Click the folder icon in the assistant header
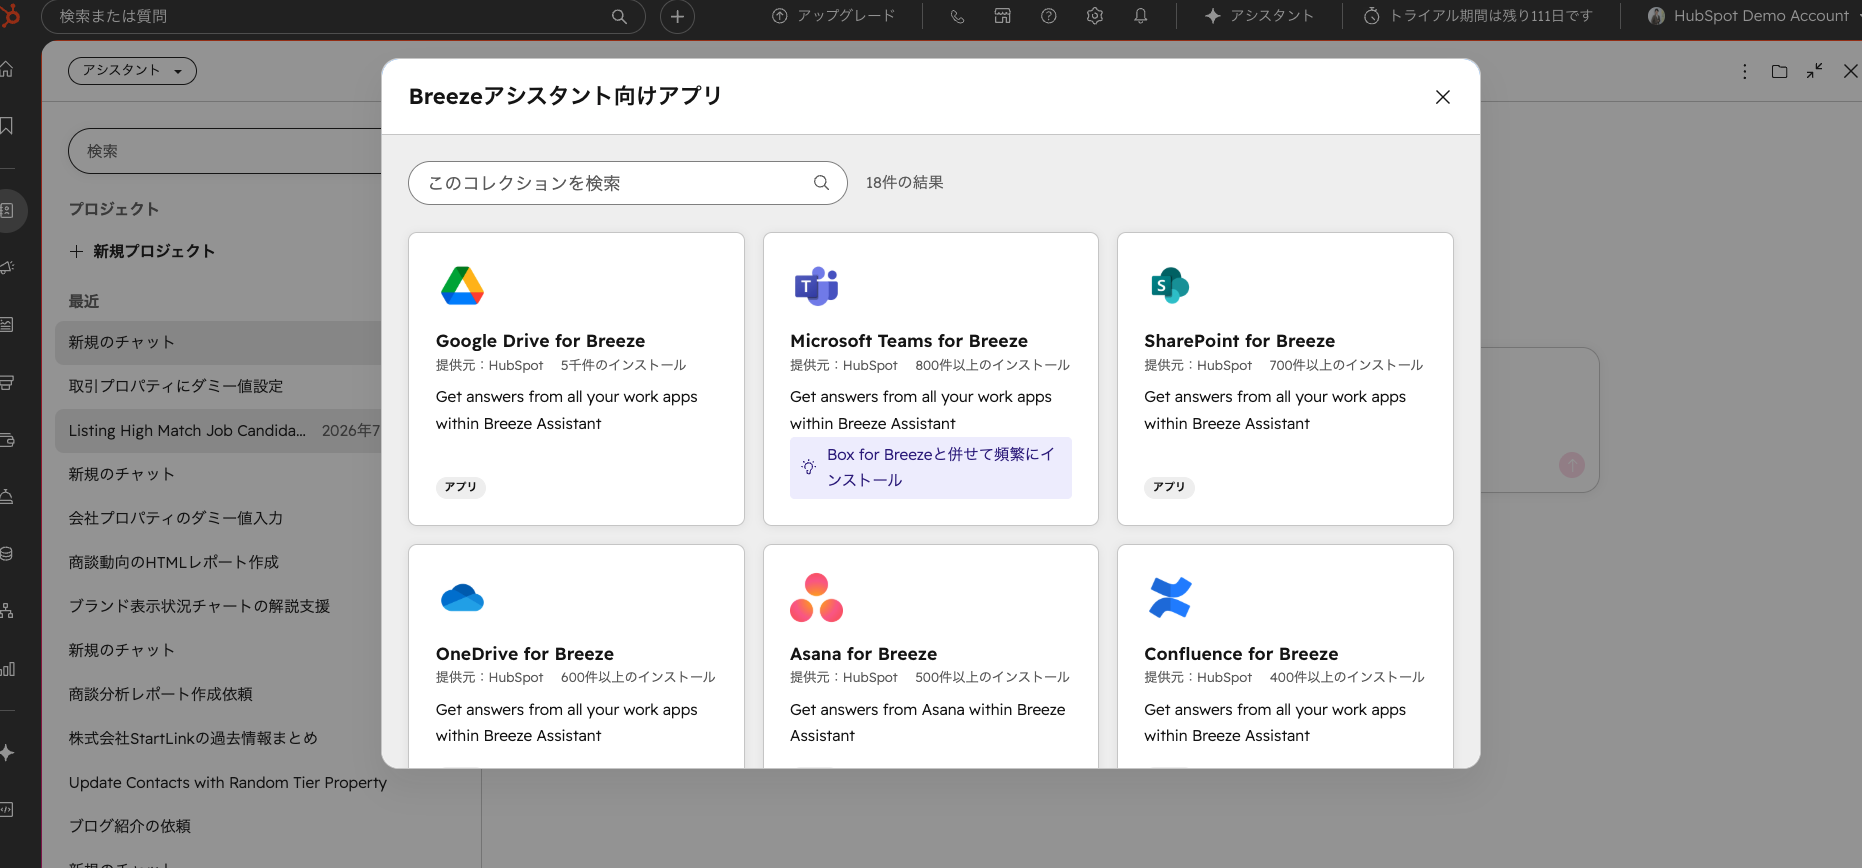Screen dimensions: 1862x868 pyautogui.click(x=1780, y=71)
